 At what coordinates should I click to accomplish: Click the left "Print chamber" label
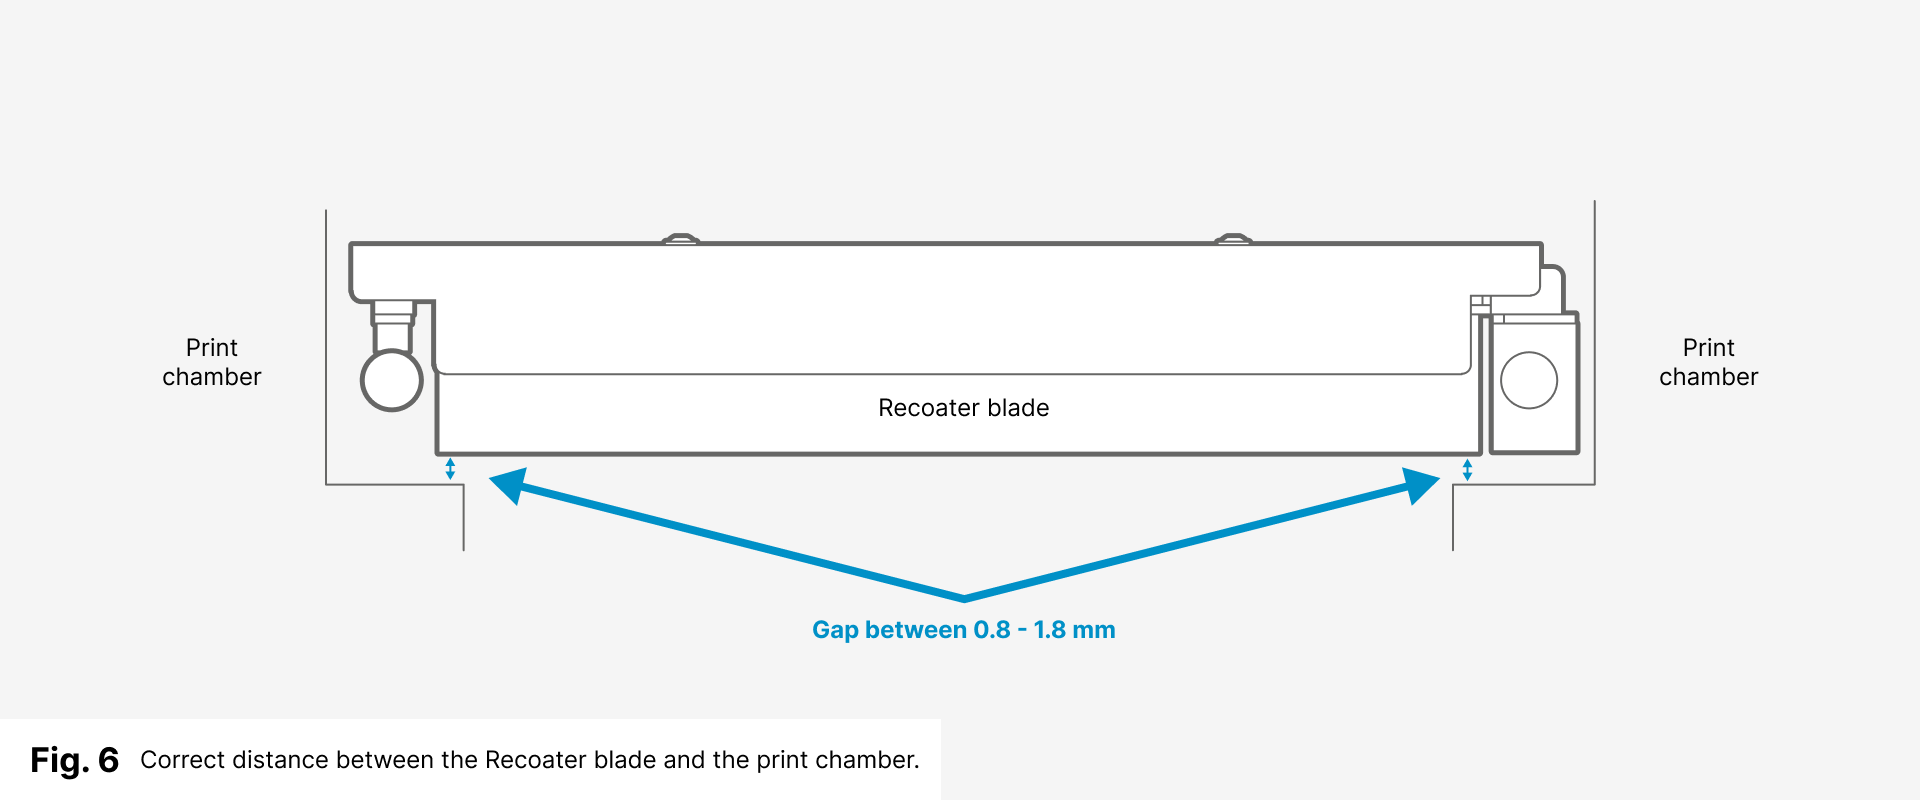212,362
